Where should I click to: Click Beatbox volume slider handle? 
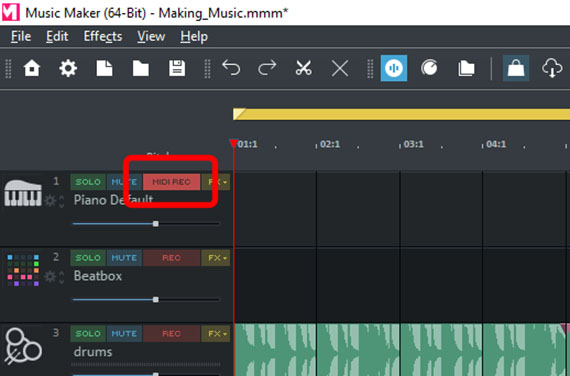click(x=156, y=300)
